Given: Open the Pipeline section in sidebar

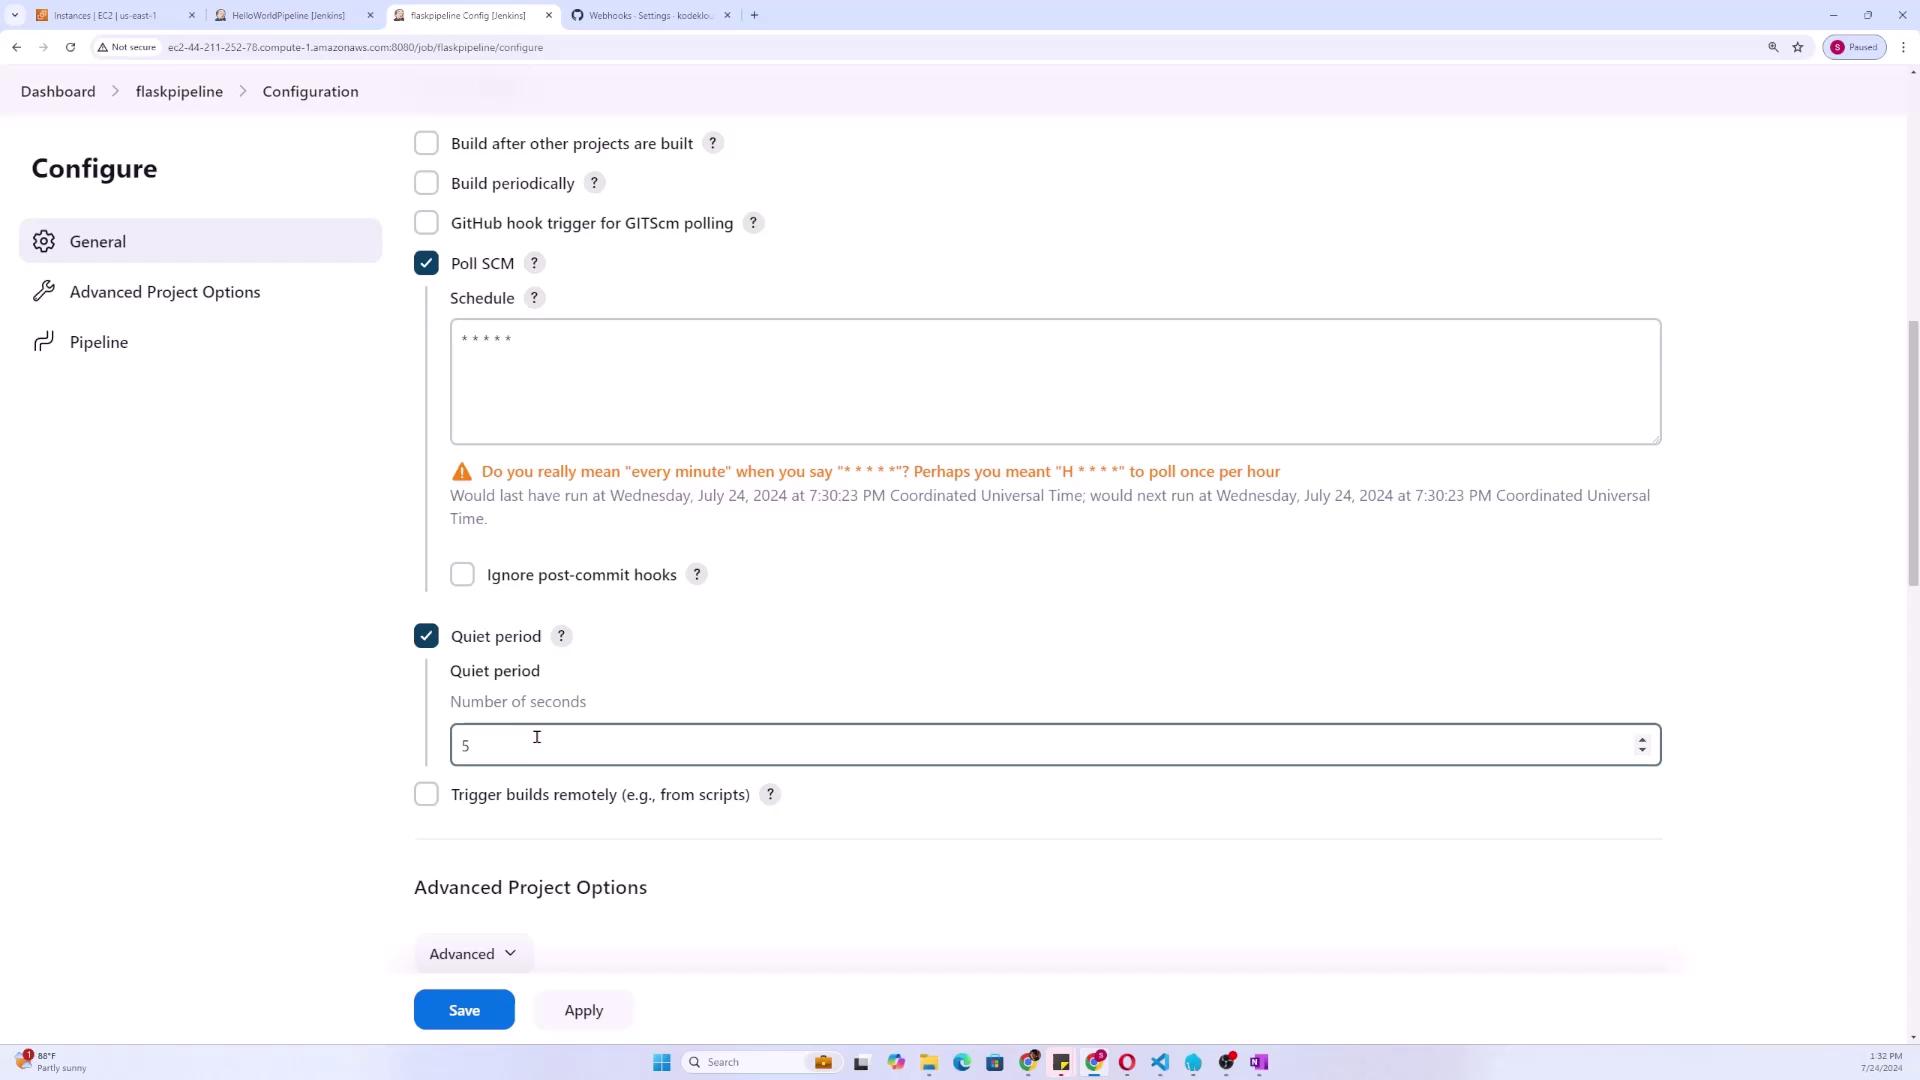Looking at the screenshot, I should (x=98, y=342).
